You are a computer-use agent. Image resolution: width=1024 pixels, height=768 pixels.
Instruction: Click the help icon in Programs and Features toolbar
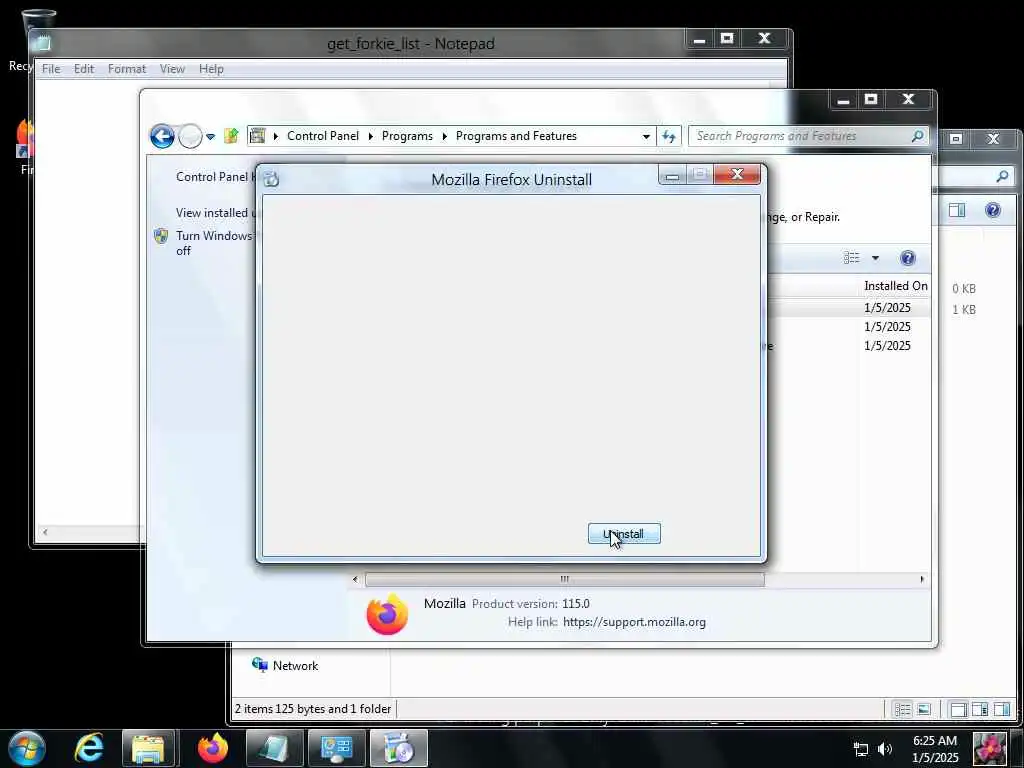coord(908,258)
